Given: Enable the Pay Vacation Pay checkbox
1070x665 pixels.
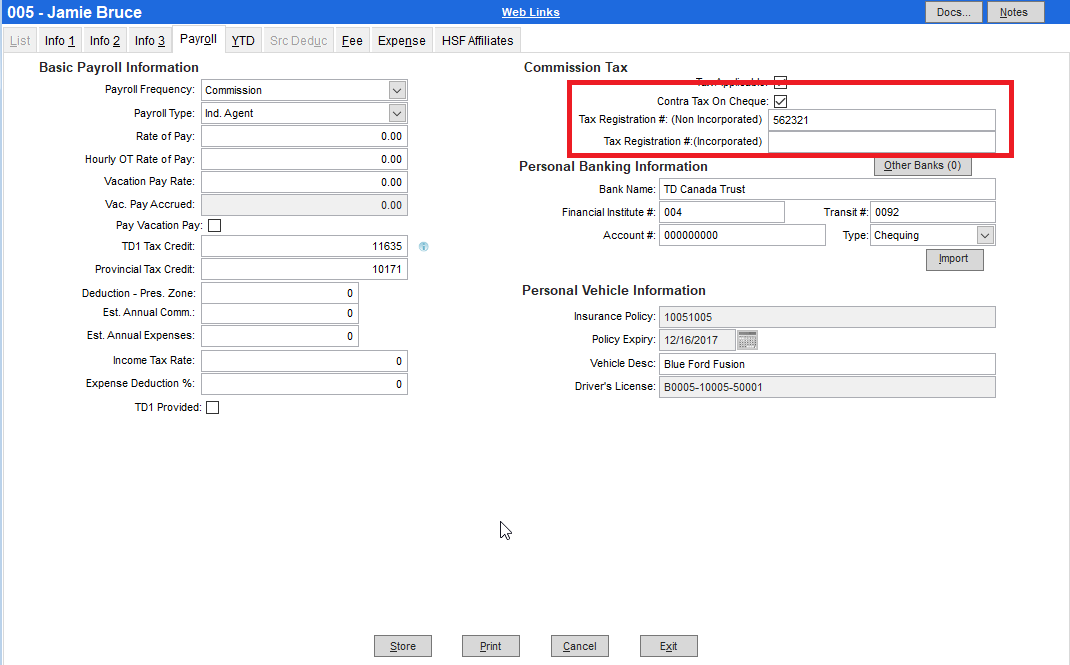Looking at the screenshot, I should [x=215, y=225].
